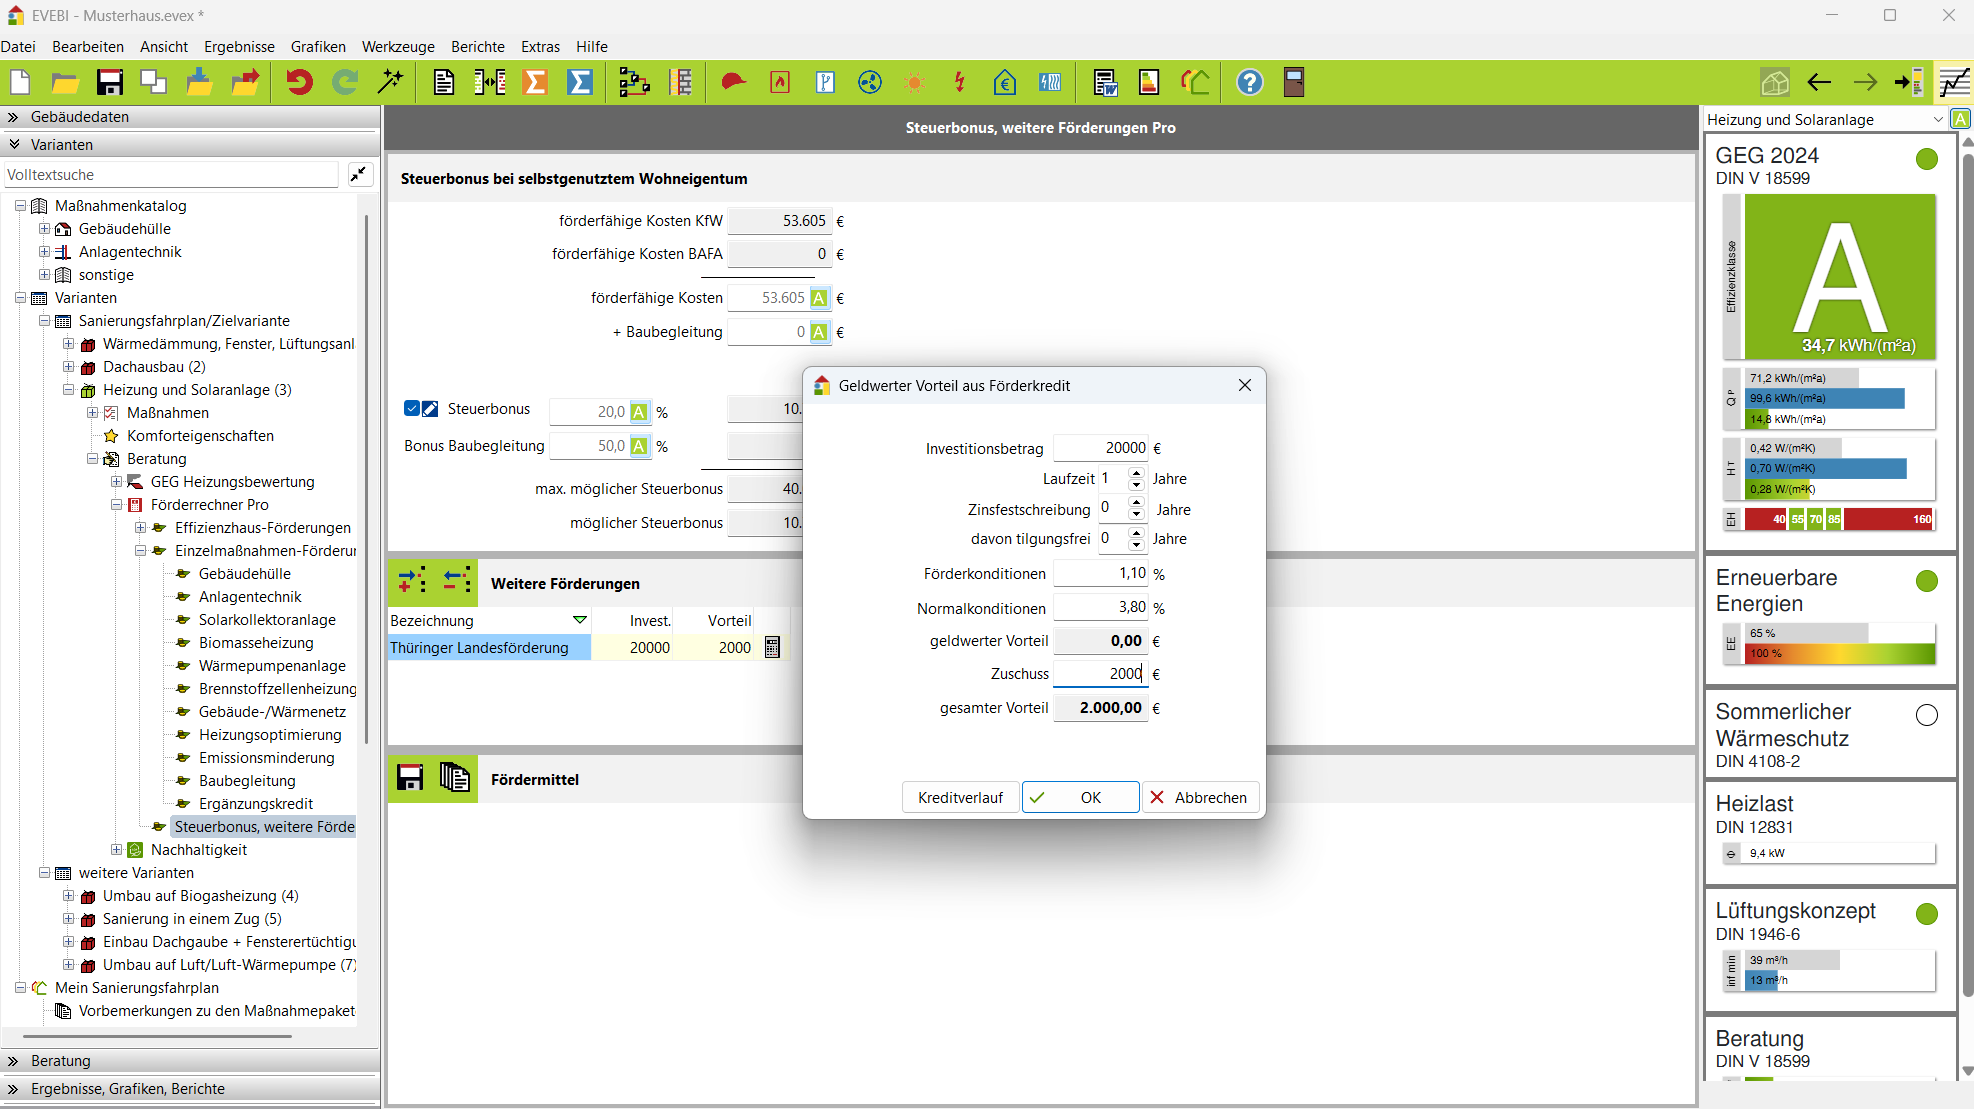Open the Berichte menu
Viewport: 1974px width, 1109px height.
478,47
